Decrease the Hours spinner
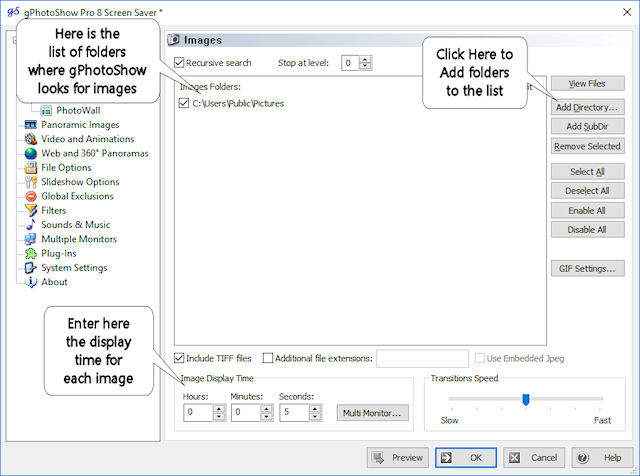This screenshot has height=476, width=640. tap(219, 417)
